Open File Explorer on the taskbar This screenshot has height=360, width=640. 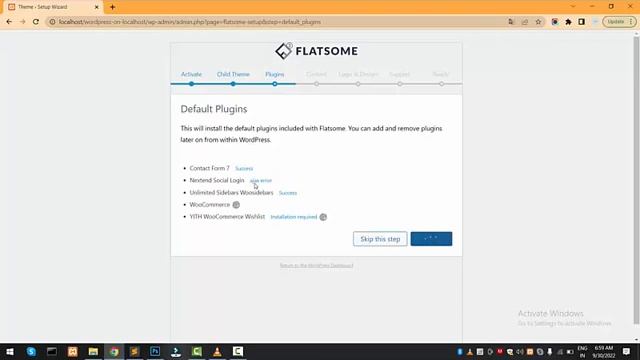point(93,351)
